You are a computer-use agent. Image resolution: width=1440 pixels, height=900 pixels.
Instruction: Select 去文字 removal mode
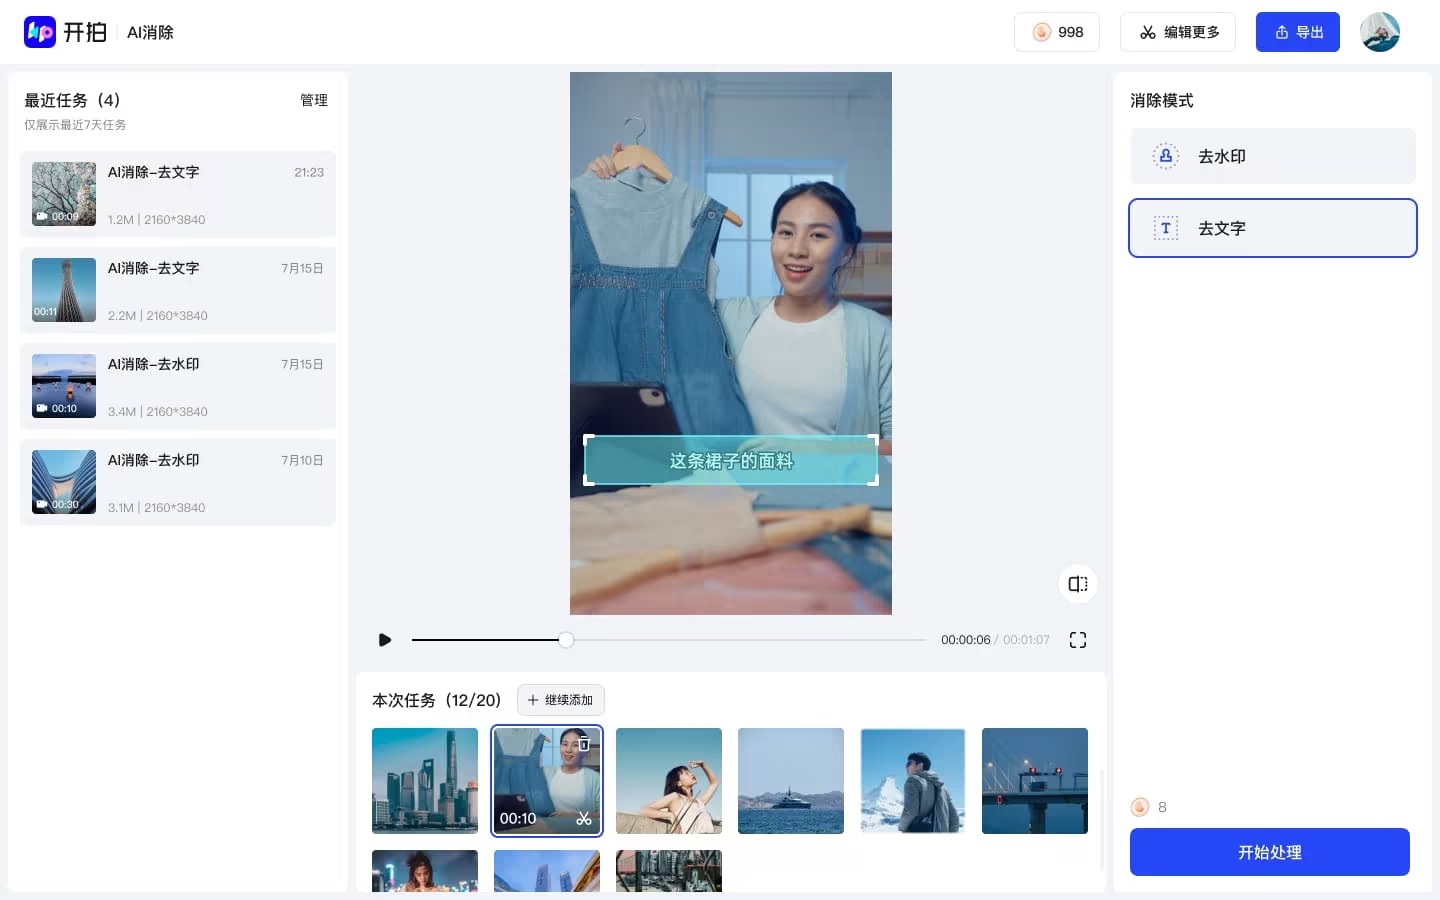click(1273, 228)
